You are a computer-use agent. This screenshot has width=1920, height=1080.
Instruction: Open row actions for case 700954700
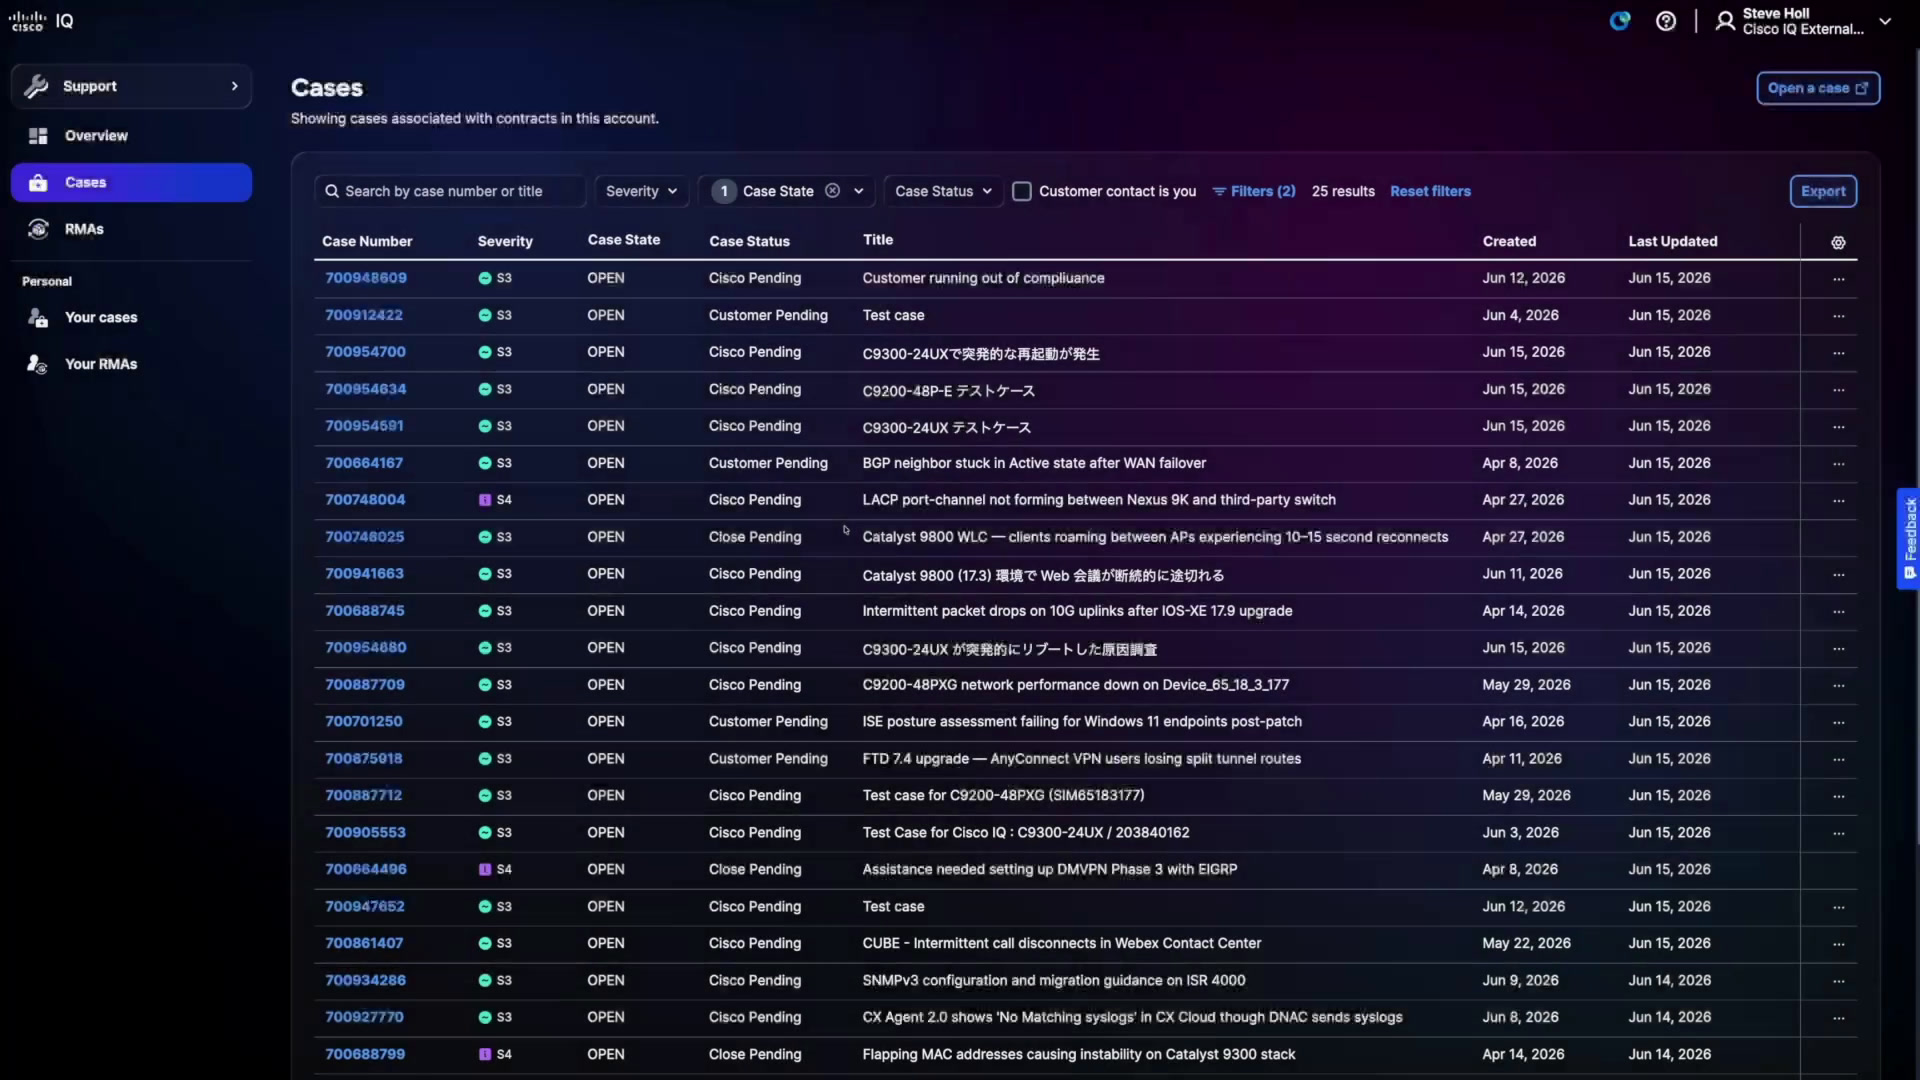[1838, 353]
